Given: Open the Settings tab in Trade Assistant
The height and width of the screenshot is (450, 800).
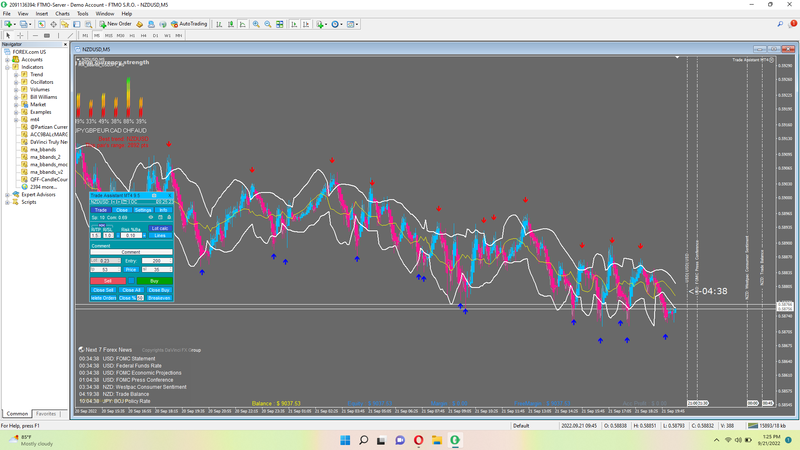Looking at the screenshot, I should (x=141, y=210).
